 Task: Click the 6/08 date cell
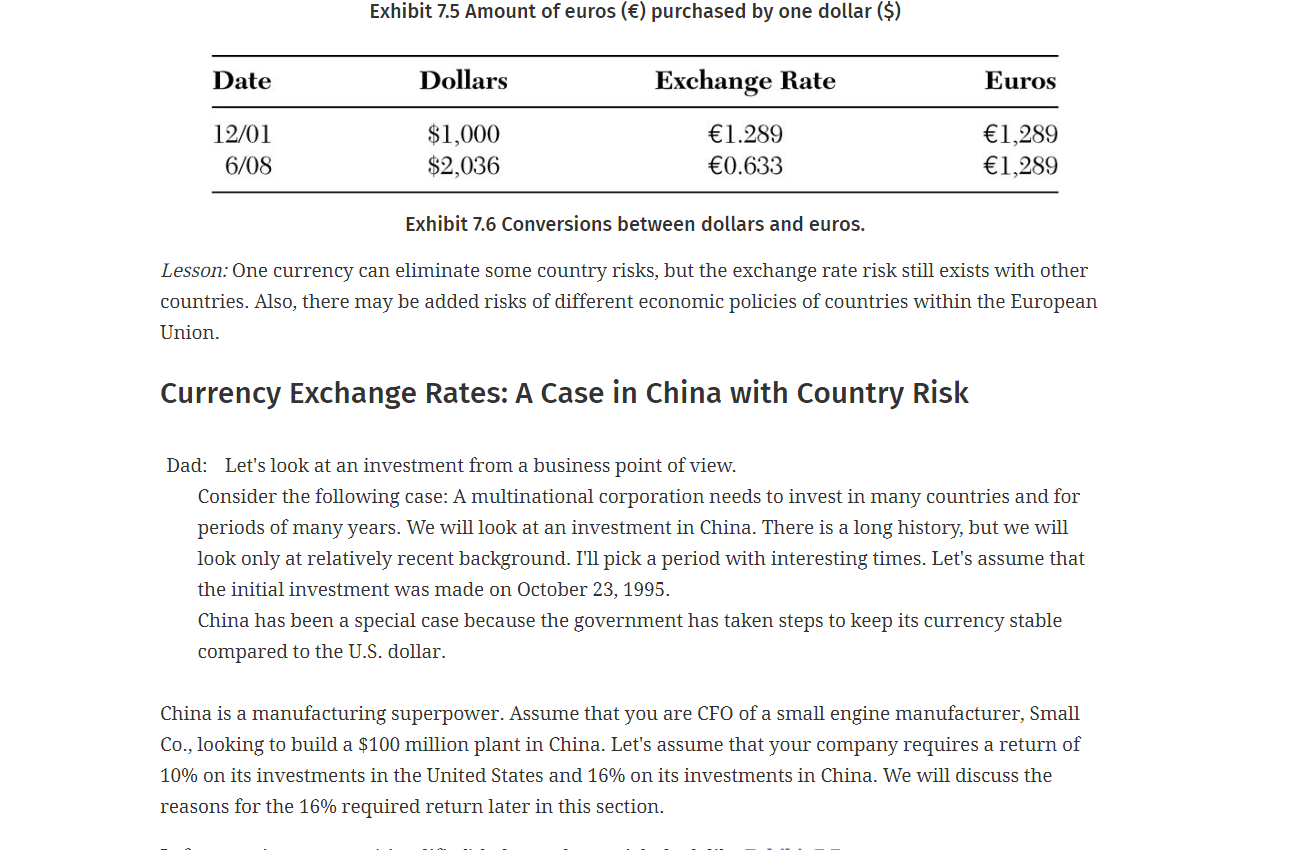(248, 166)
